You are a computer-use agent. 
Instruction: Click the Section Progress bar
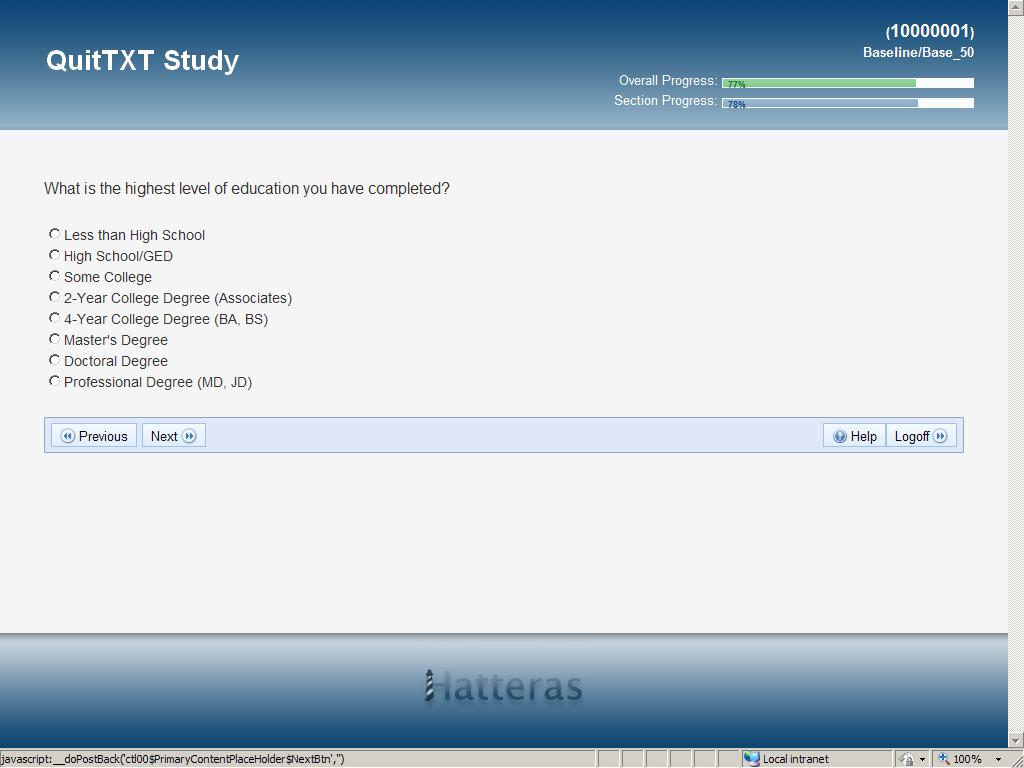click(x=848, y=103)
